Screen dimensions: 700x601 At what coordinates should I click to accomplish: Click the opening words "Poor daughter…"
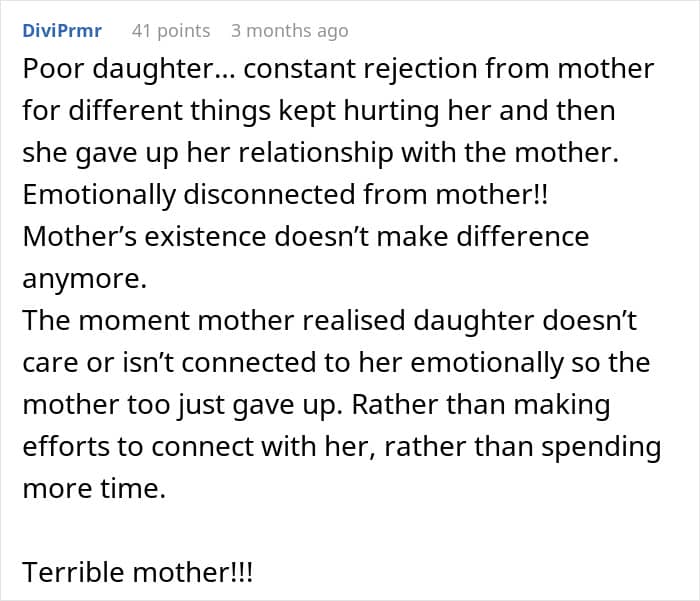(100, 70)
